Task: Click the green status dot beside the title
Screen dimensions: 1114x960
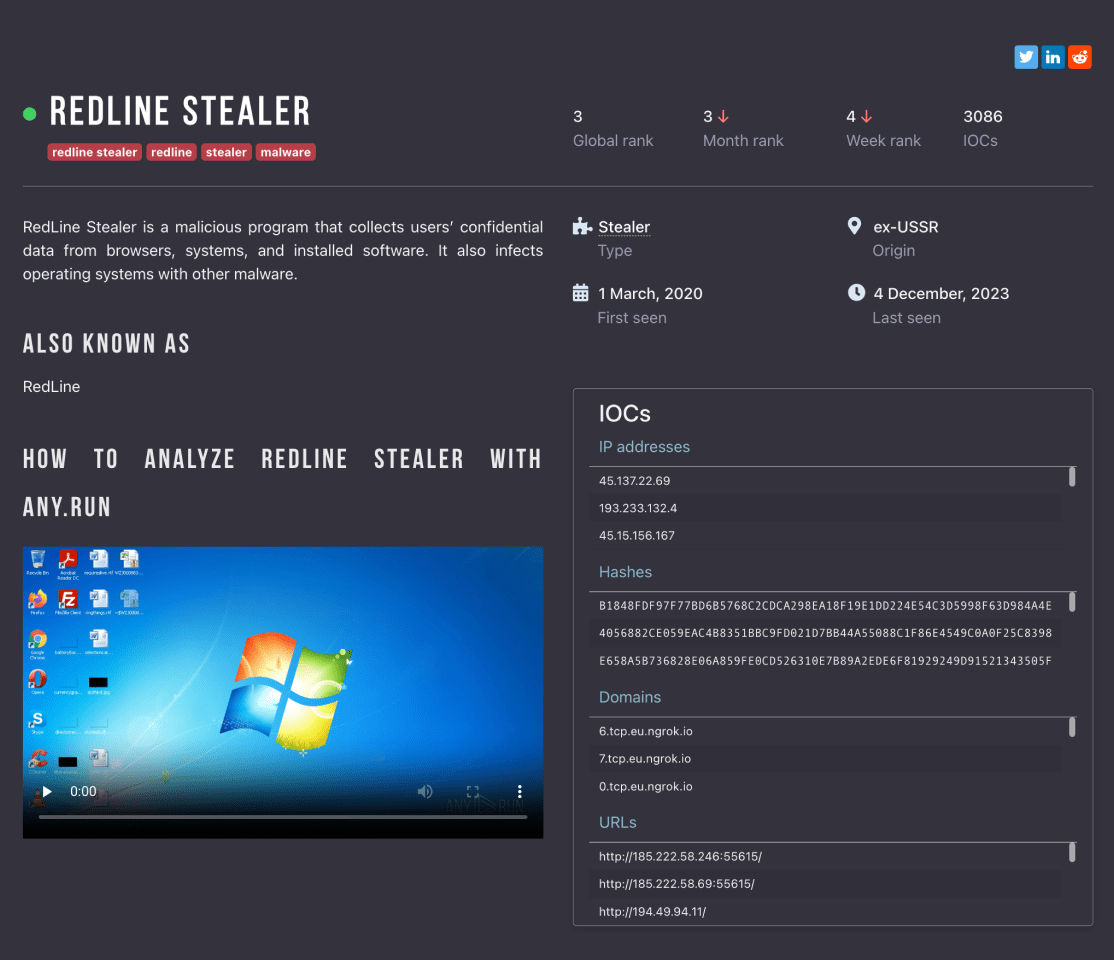Action: [29, 114]
